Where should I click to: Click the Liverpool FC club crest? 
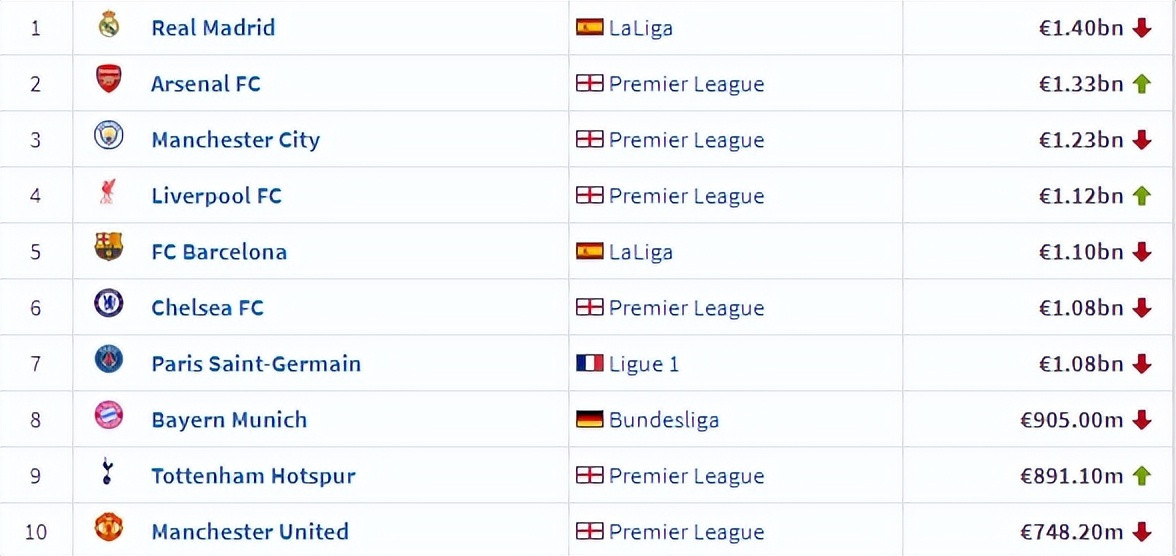107,193
